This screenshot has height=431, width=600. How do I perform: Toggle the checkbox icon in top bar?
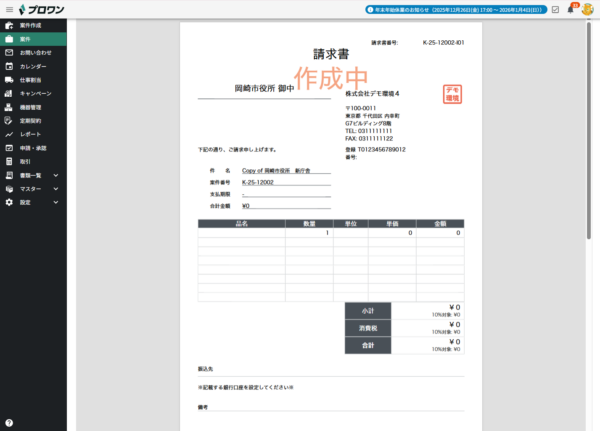click(x=555, y=9)
